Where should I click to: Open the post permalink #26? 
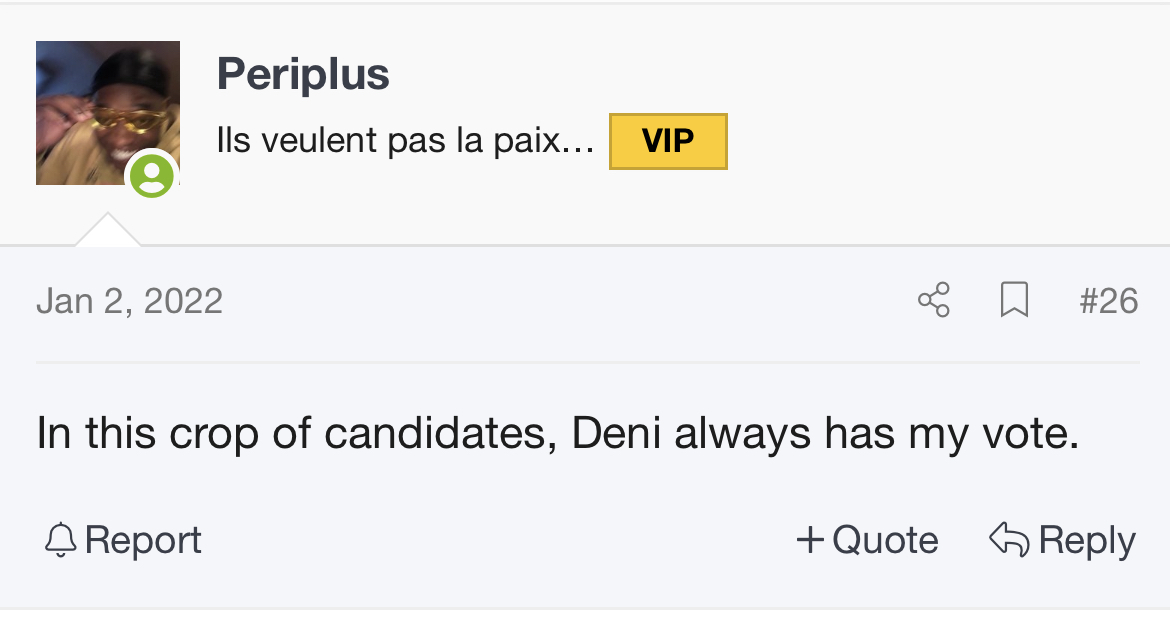click(1109, 301)
